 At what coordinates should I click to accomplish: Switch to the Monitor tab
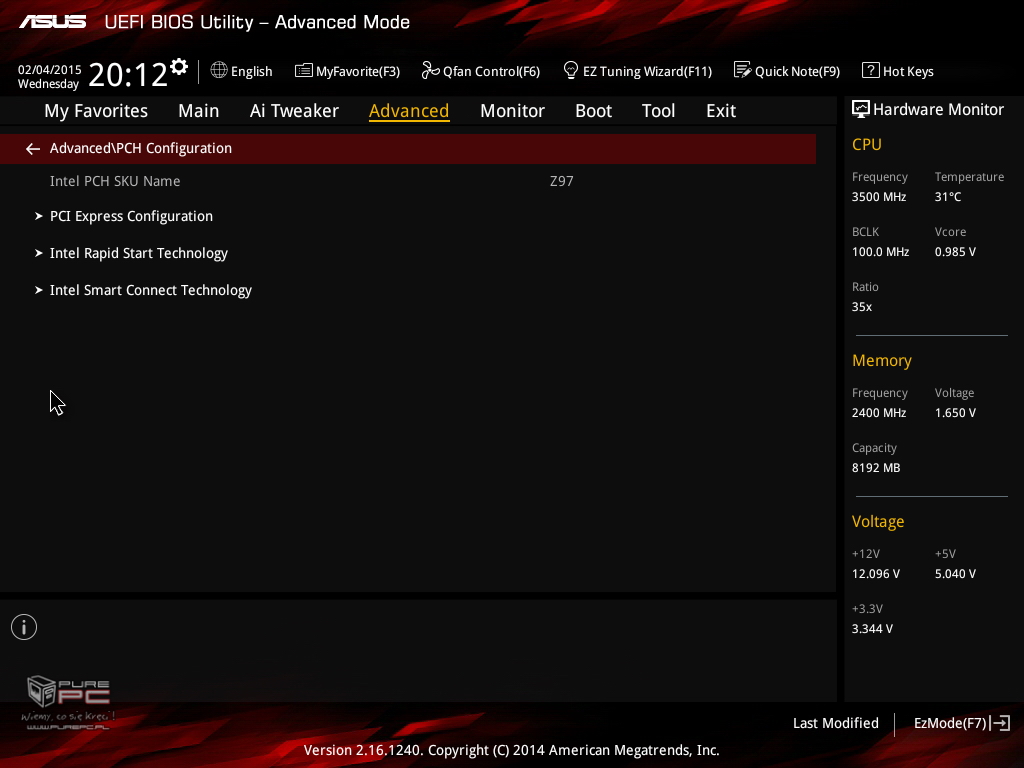(512, 111)
